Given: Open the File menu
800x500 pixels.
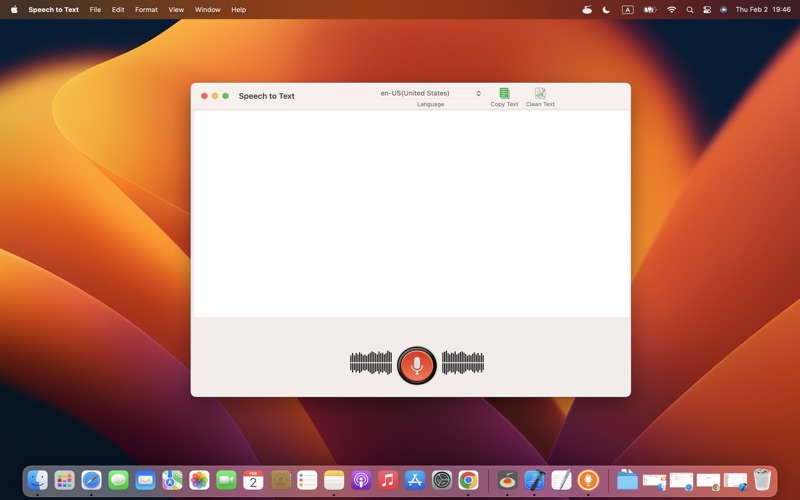Looking at the screenshot, I should coord(95,10).
